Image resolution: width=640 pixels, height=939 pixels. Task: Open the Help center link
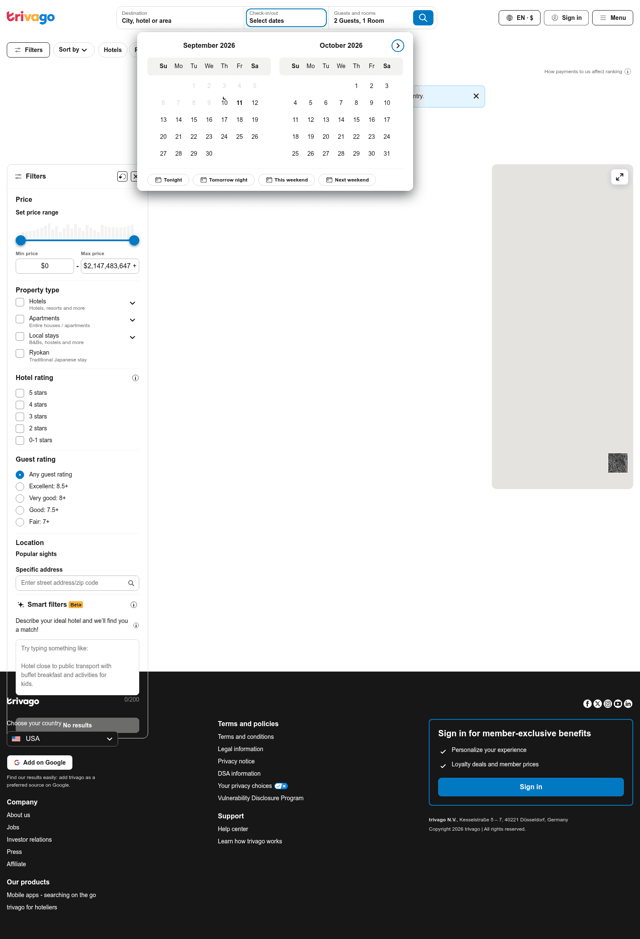(233, 829)
